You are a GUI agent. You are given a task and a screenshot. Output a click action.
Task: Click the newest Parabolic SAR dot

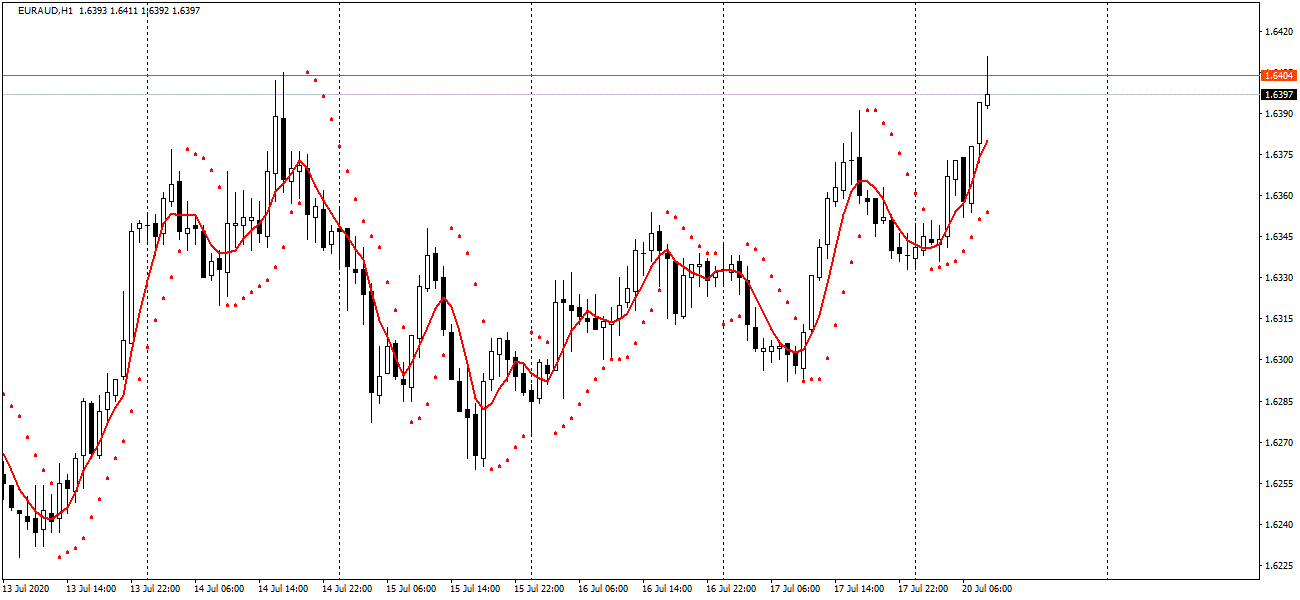988,212
